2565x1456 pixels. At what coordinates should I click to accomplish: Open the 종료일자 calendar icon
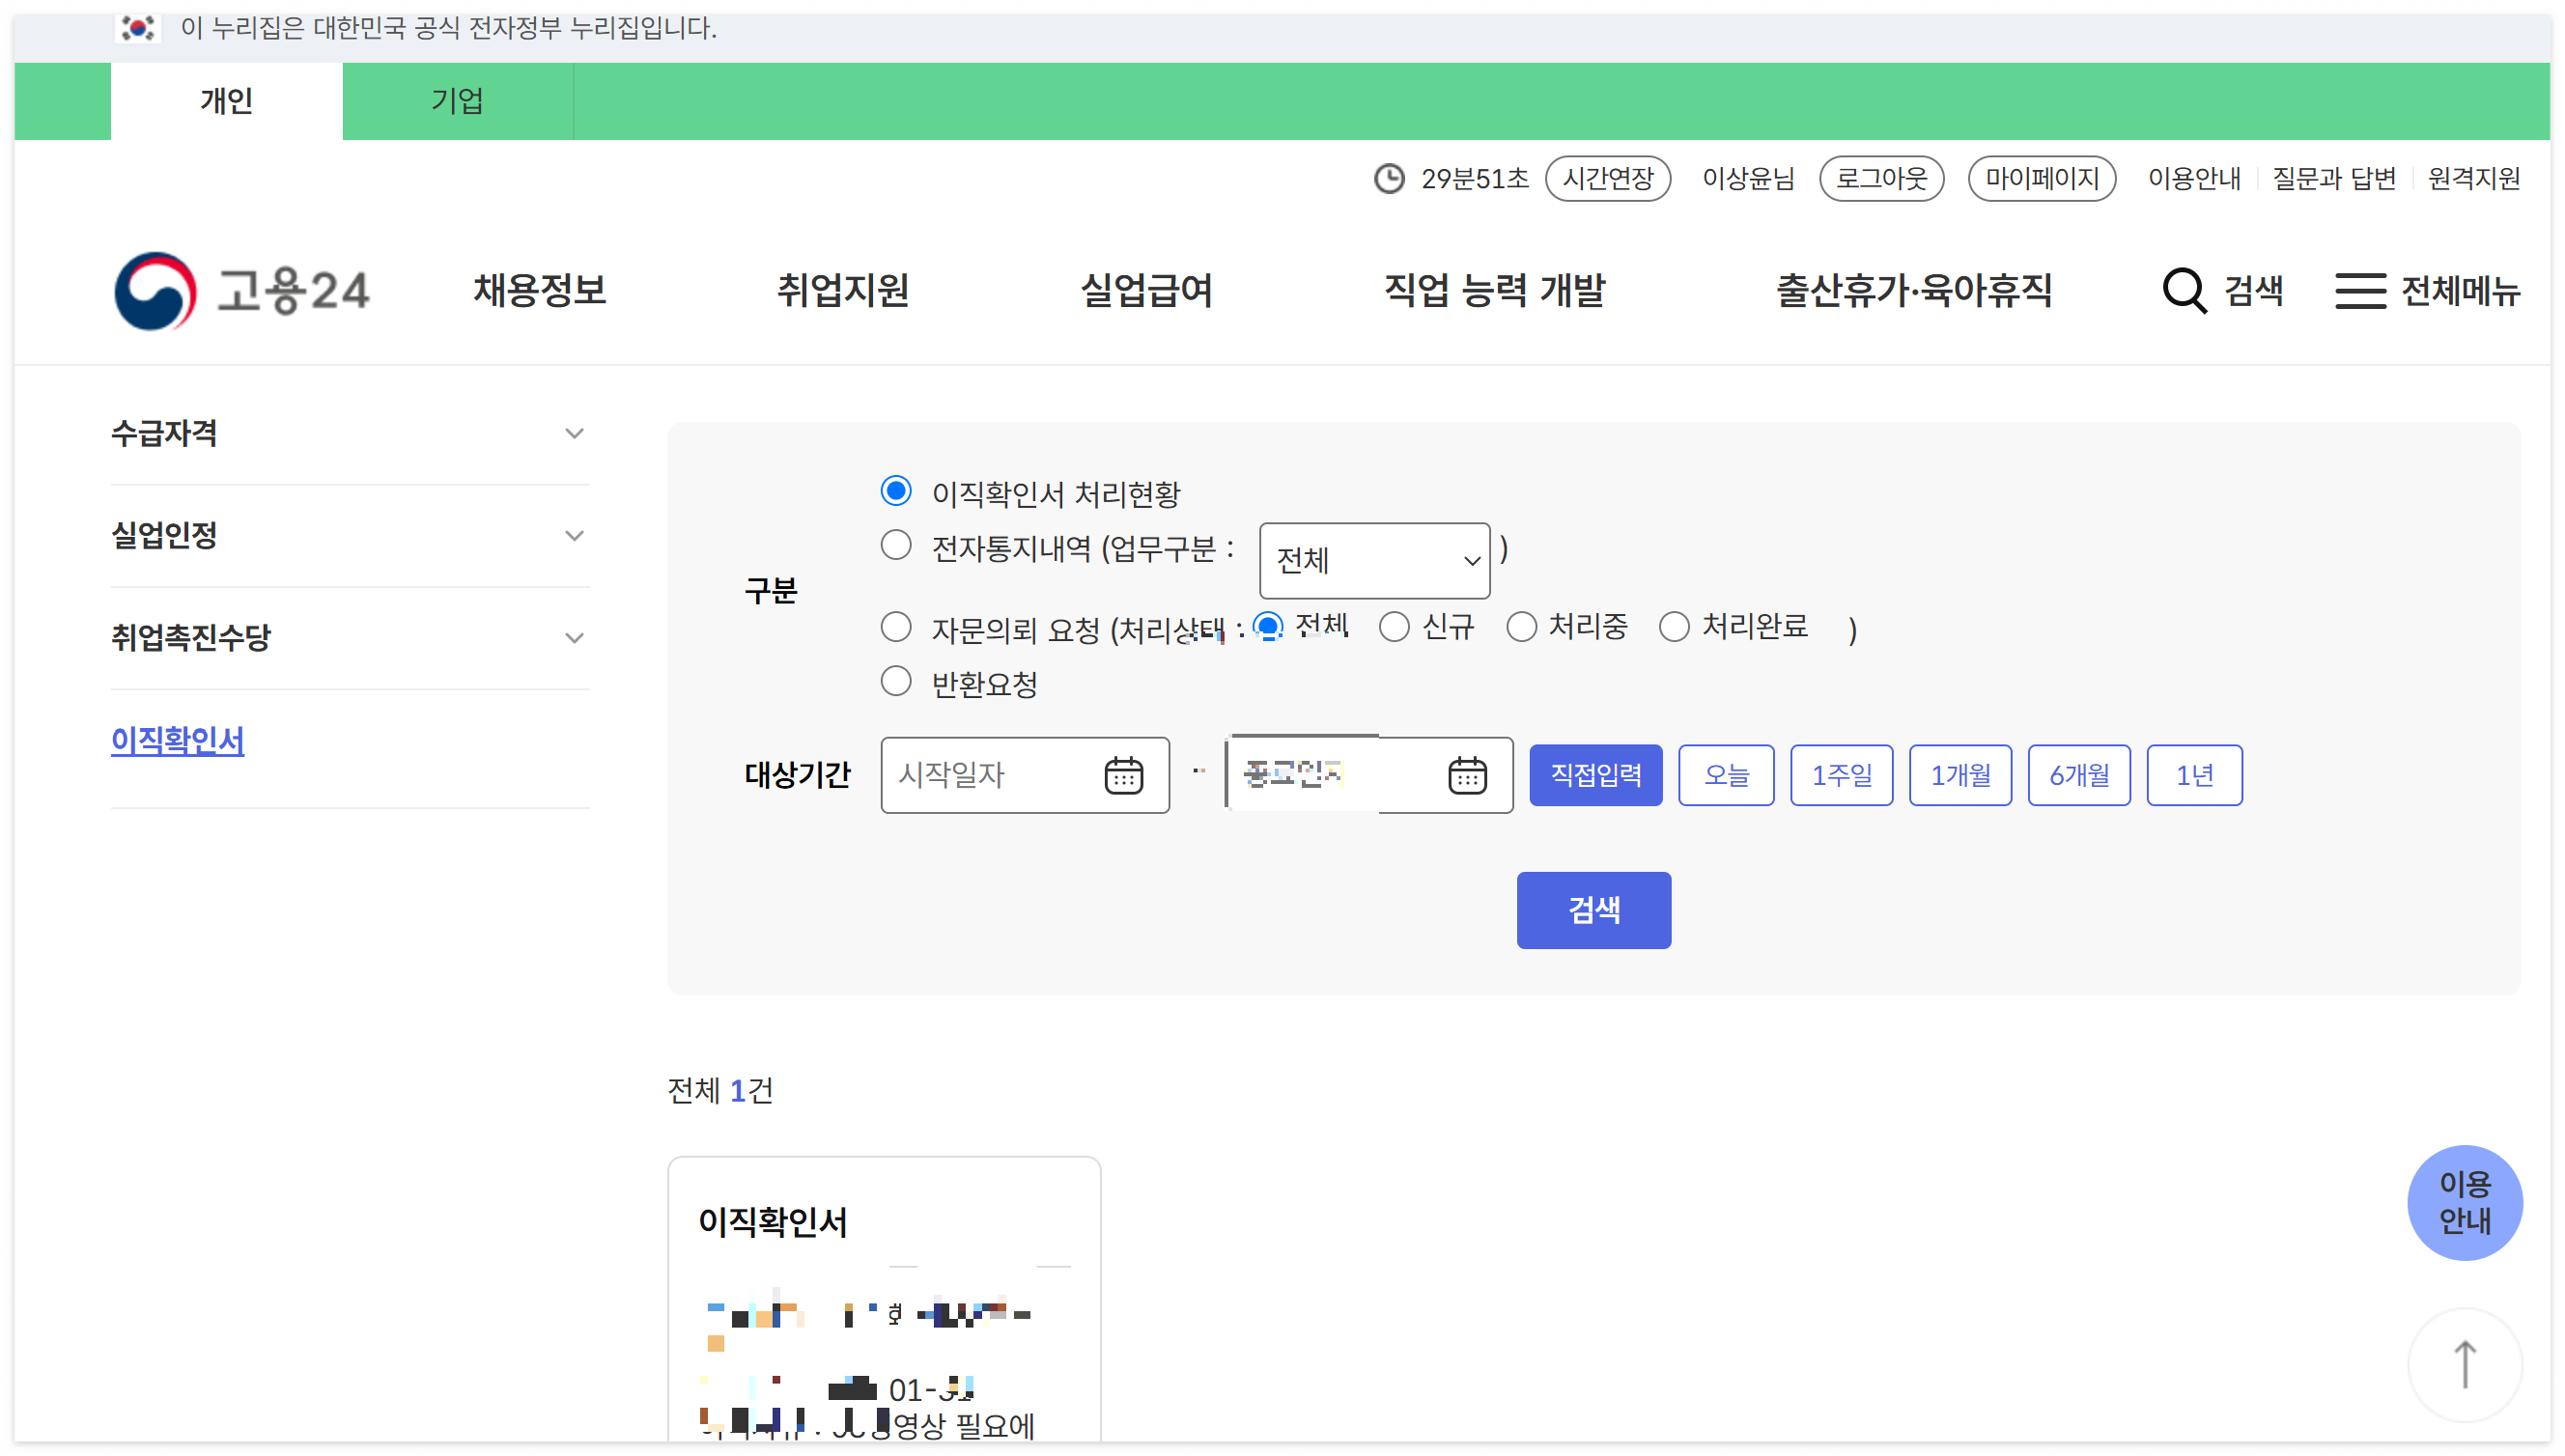1467,775
